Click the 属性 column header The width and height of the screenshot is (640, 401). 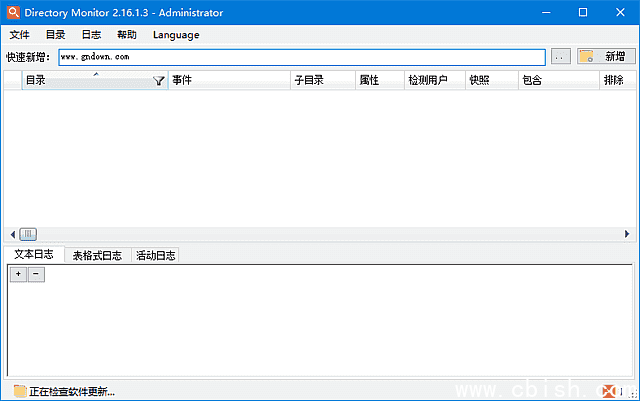click(x=380, y=80)
